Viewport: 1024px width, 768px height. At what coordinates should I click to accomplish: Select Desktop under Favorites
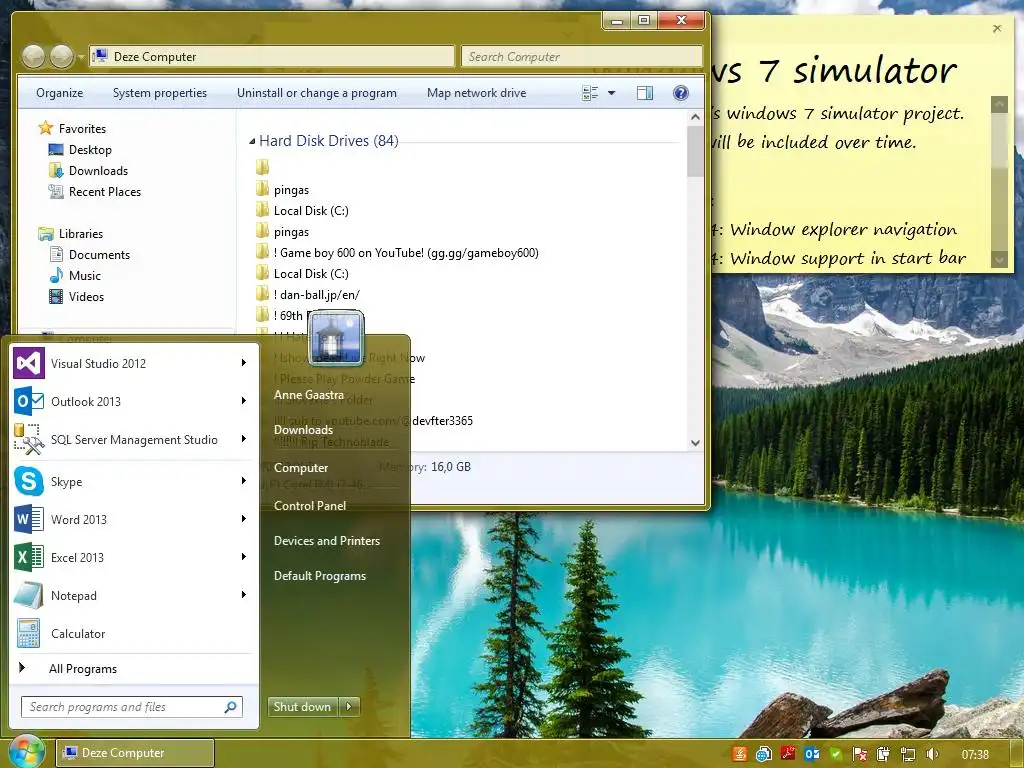[80, 150]
